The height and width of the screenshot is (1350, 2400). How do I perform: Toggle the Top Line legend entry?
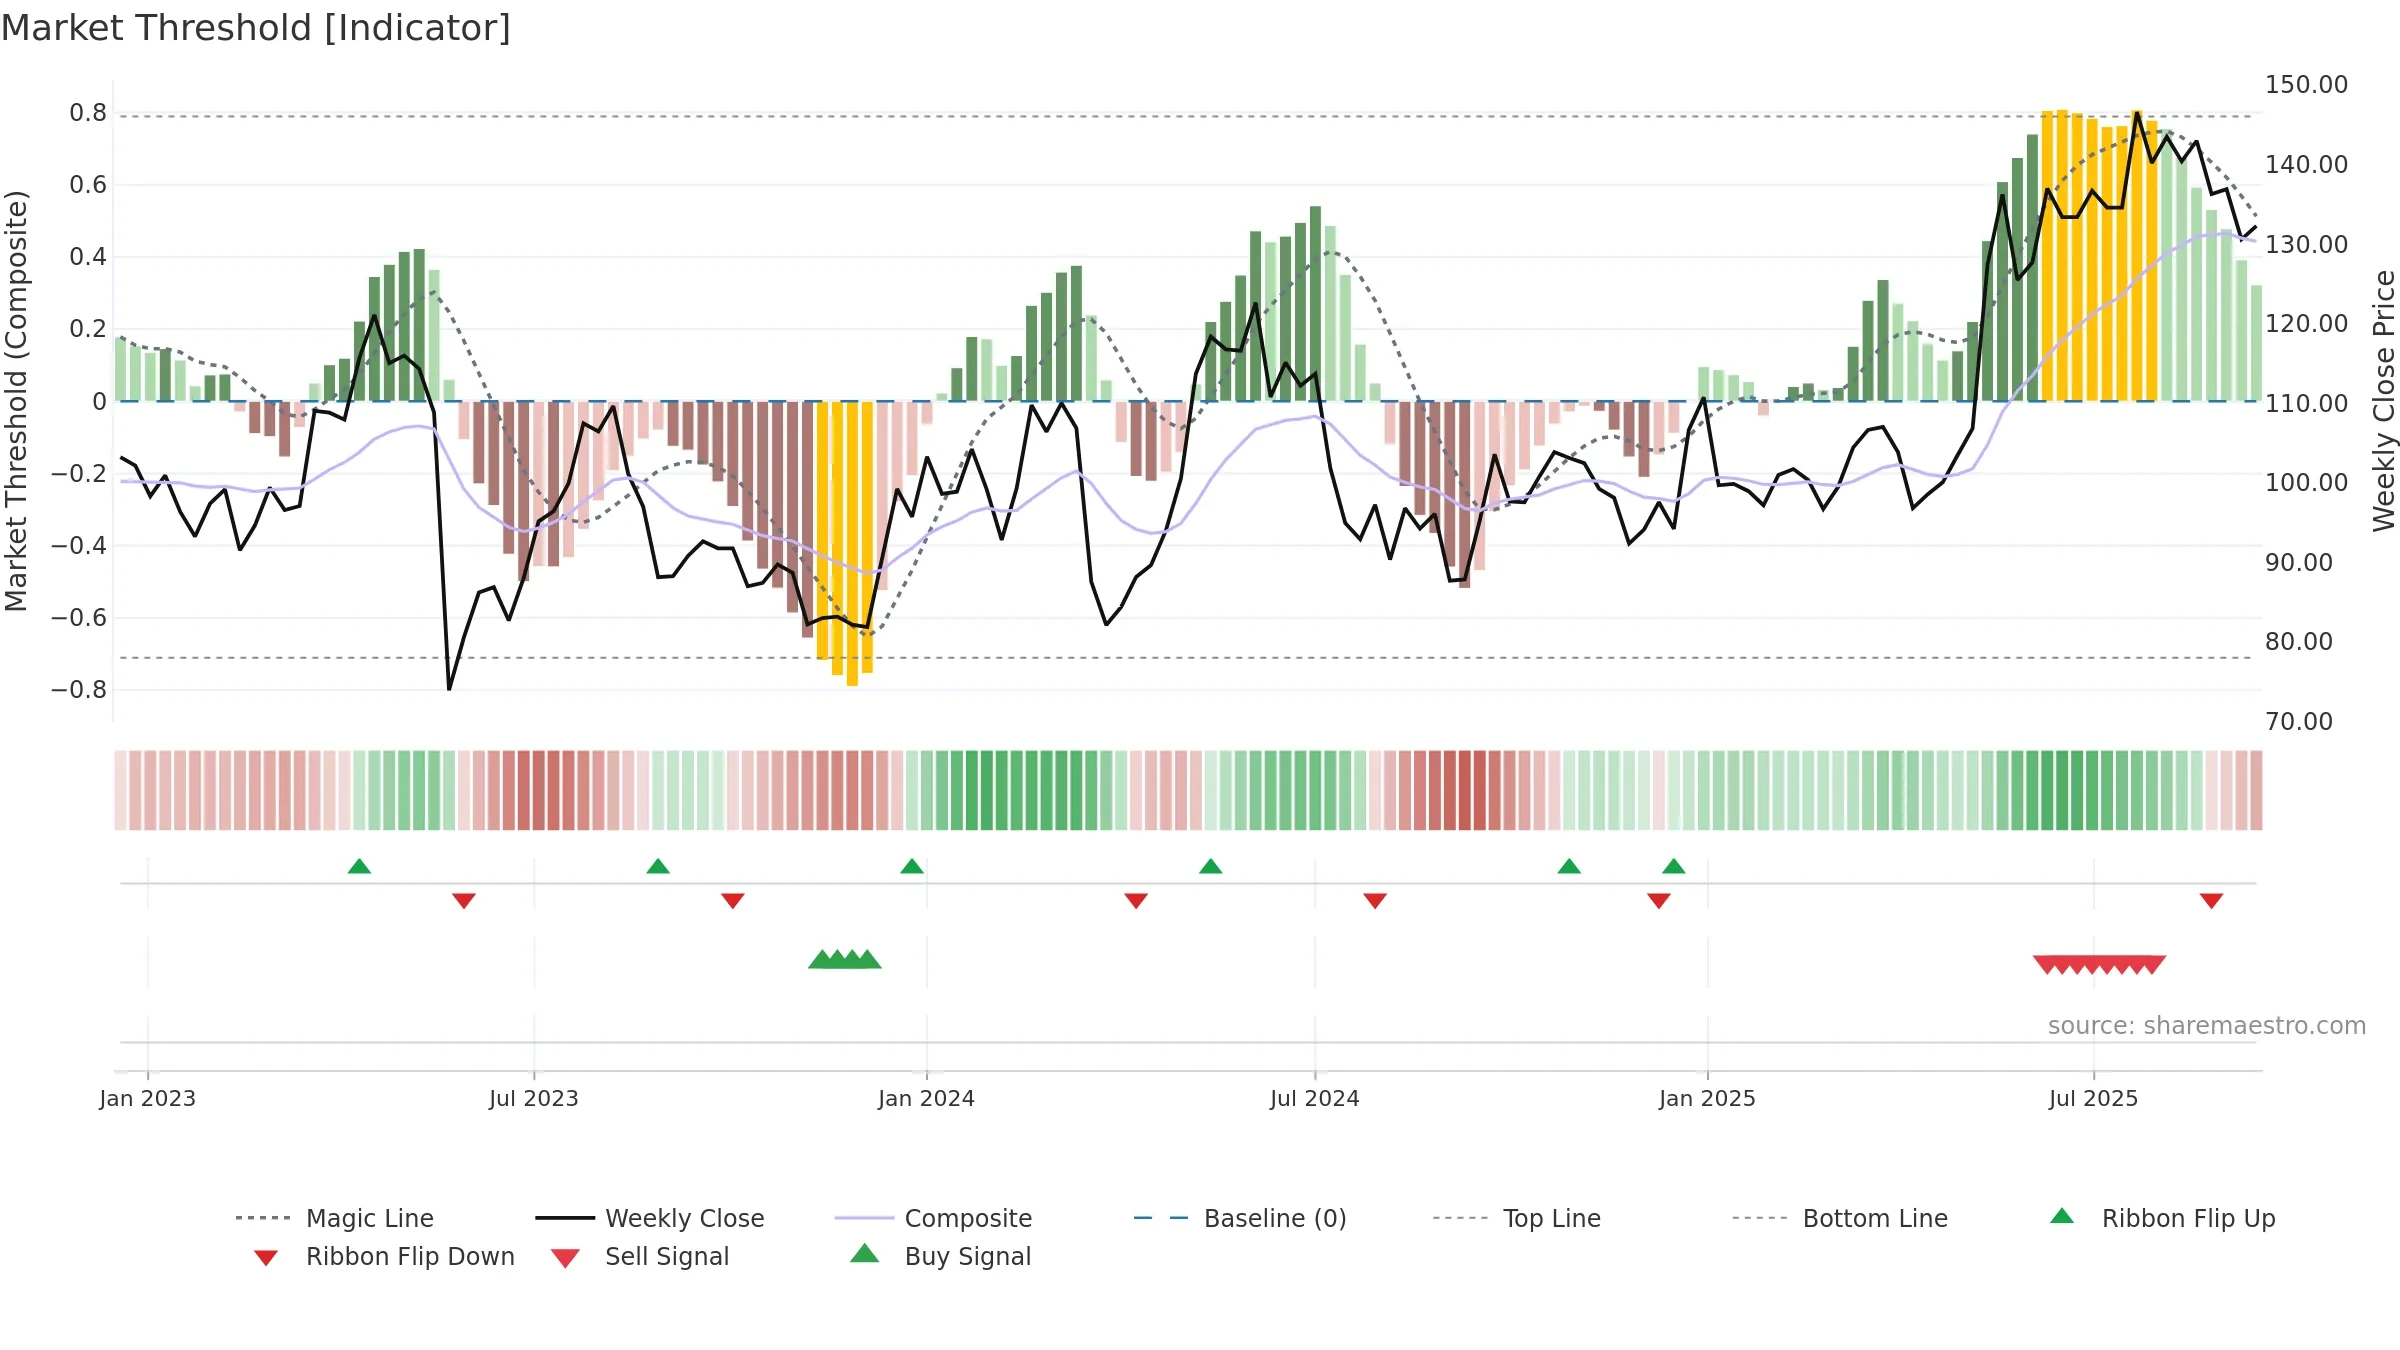click(1516, 1218)
